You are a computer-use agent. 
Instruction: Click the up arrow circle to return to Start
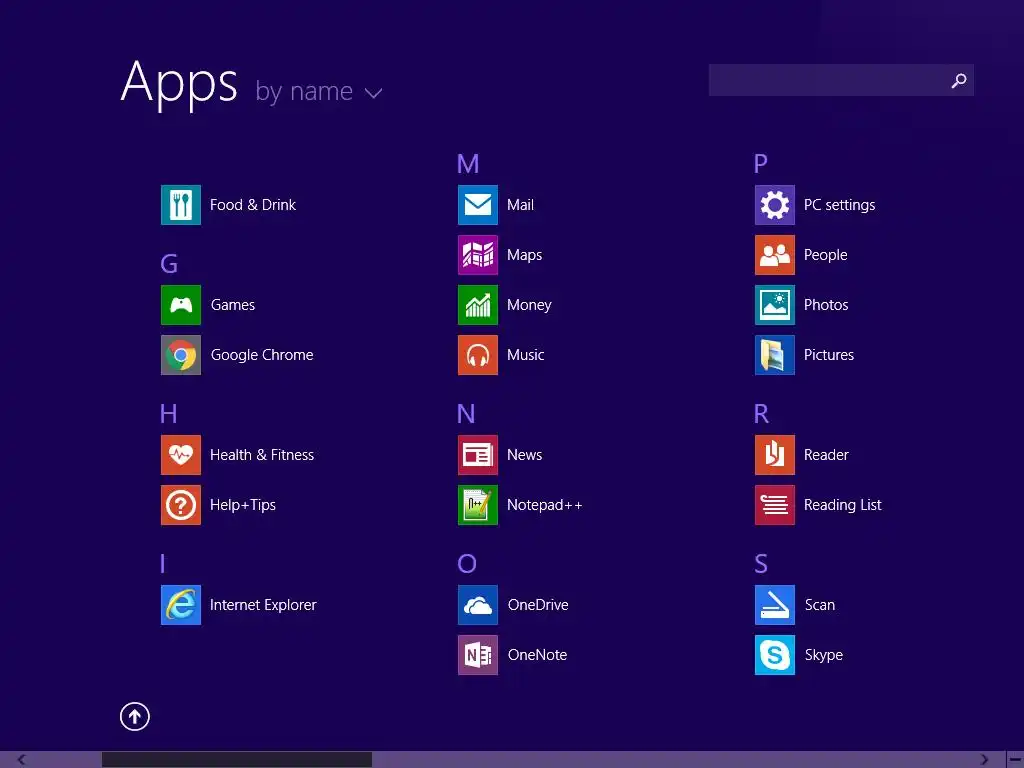[135, 717]
